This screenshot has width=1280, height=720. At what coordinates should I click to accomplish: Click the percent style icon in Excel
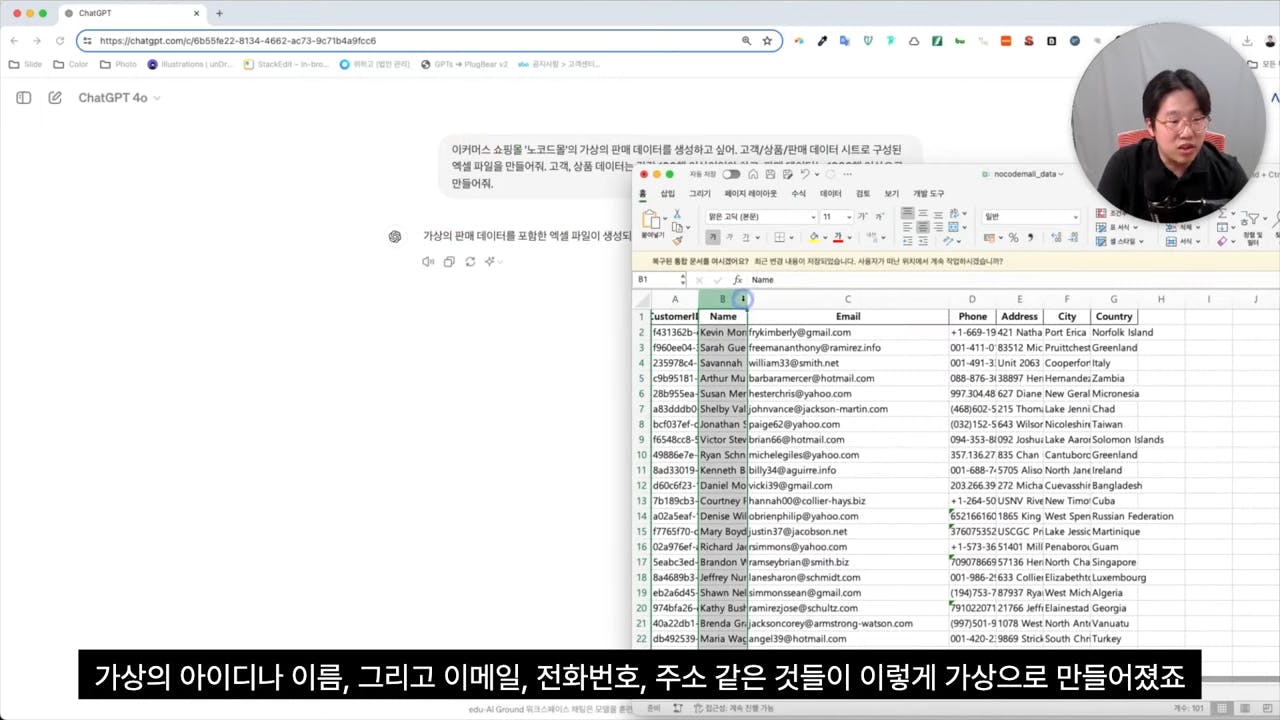(x=1013, y=238)
